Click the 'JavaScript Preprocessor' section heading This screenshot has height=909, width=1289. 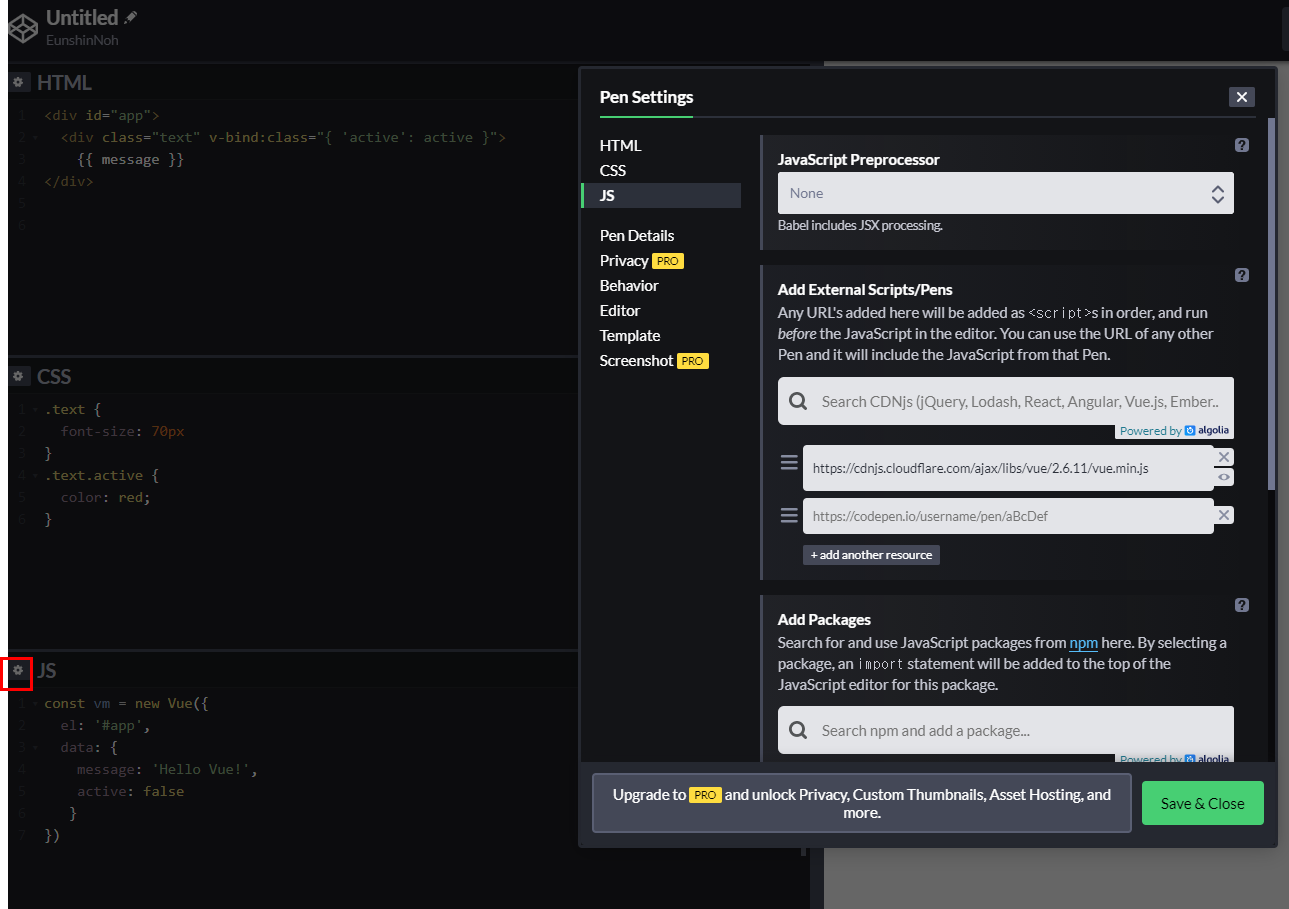pyautogui.click(x=859, y=159)
